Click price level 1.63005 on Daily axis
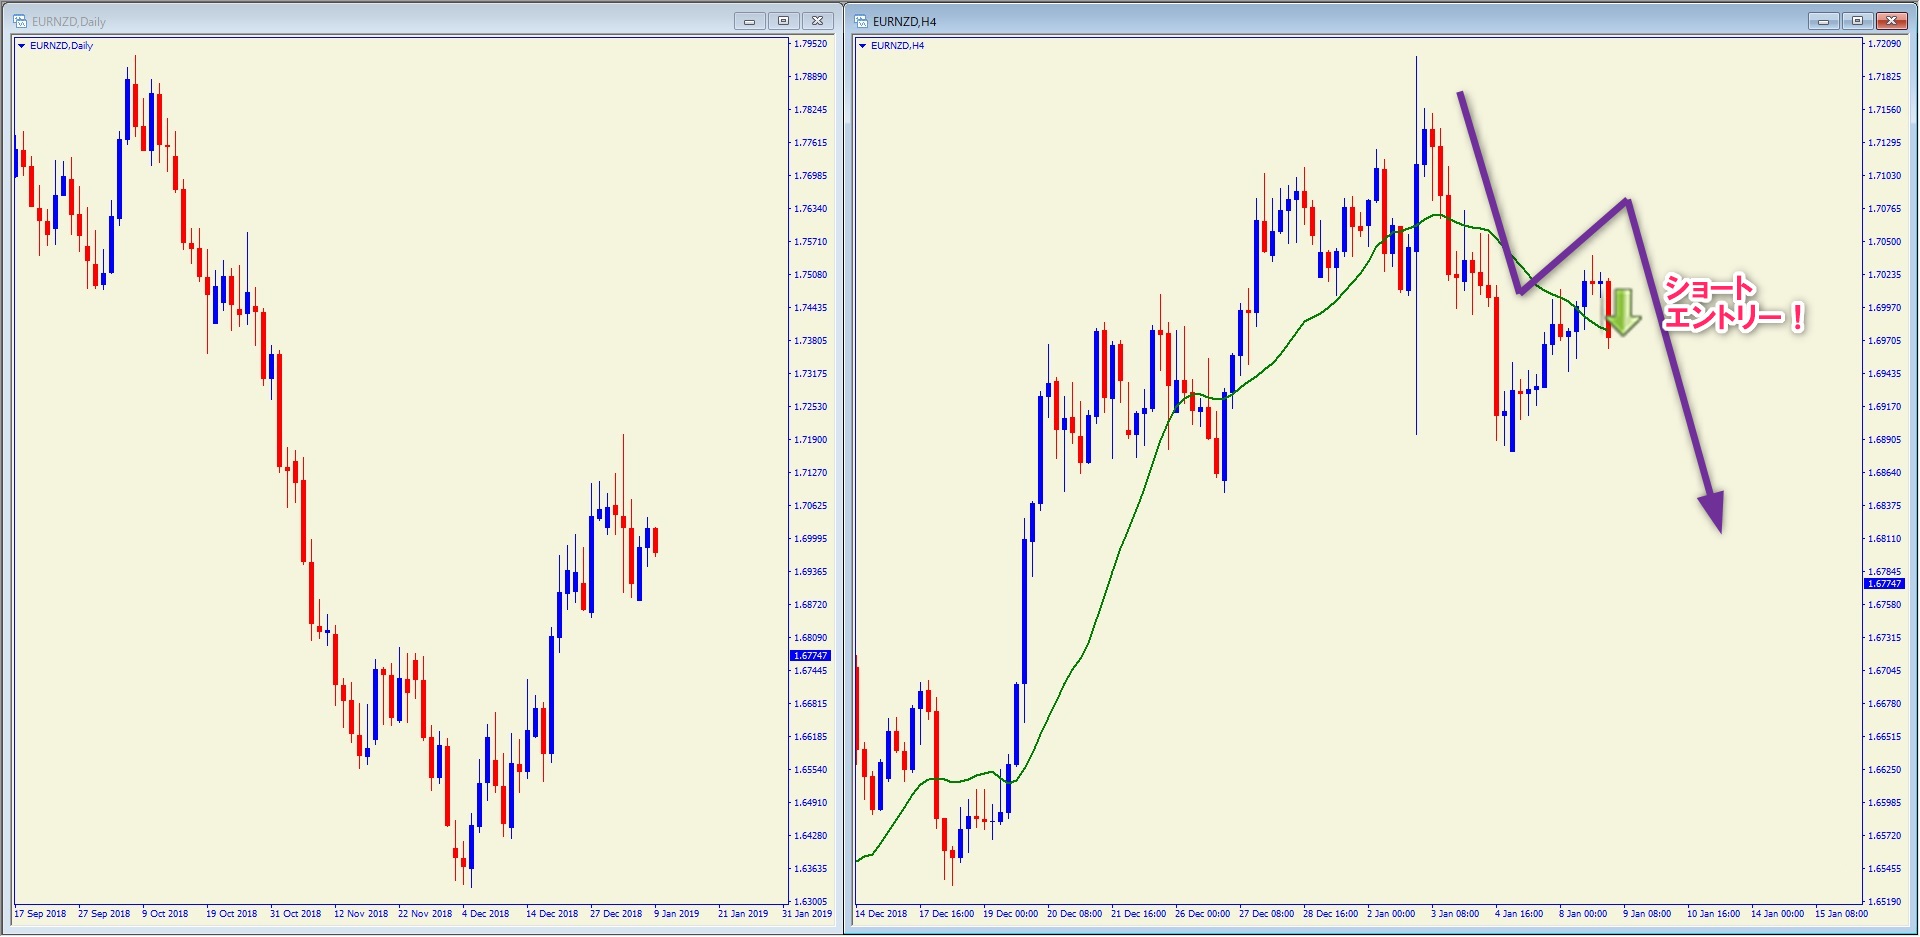This screenshot has width=1920, height=937. [811, 902]
